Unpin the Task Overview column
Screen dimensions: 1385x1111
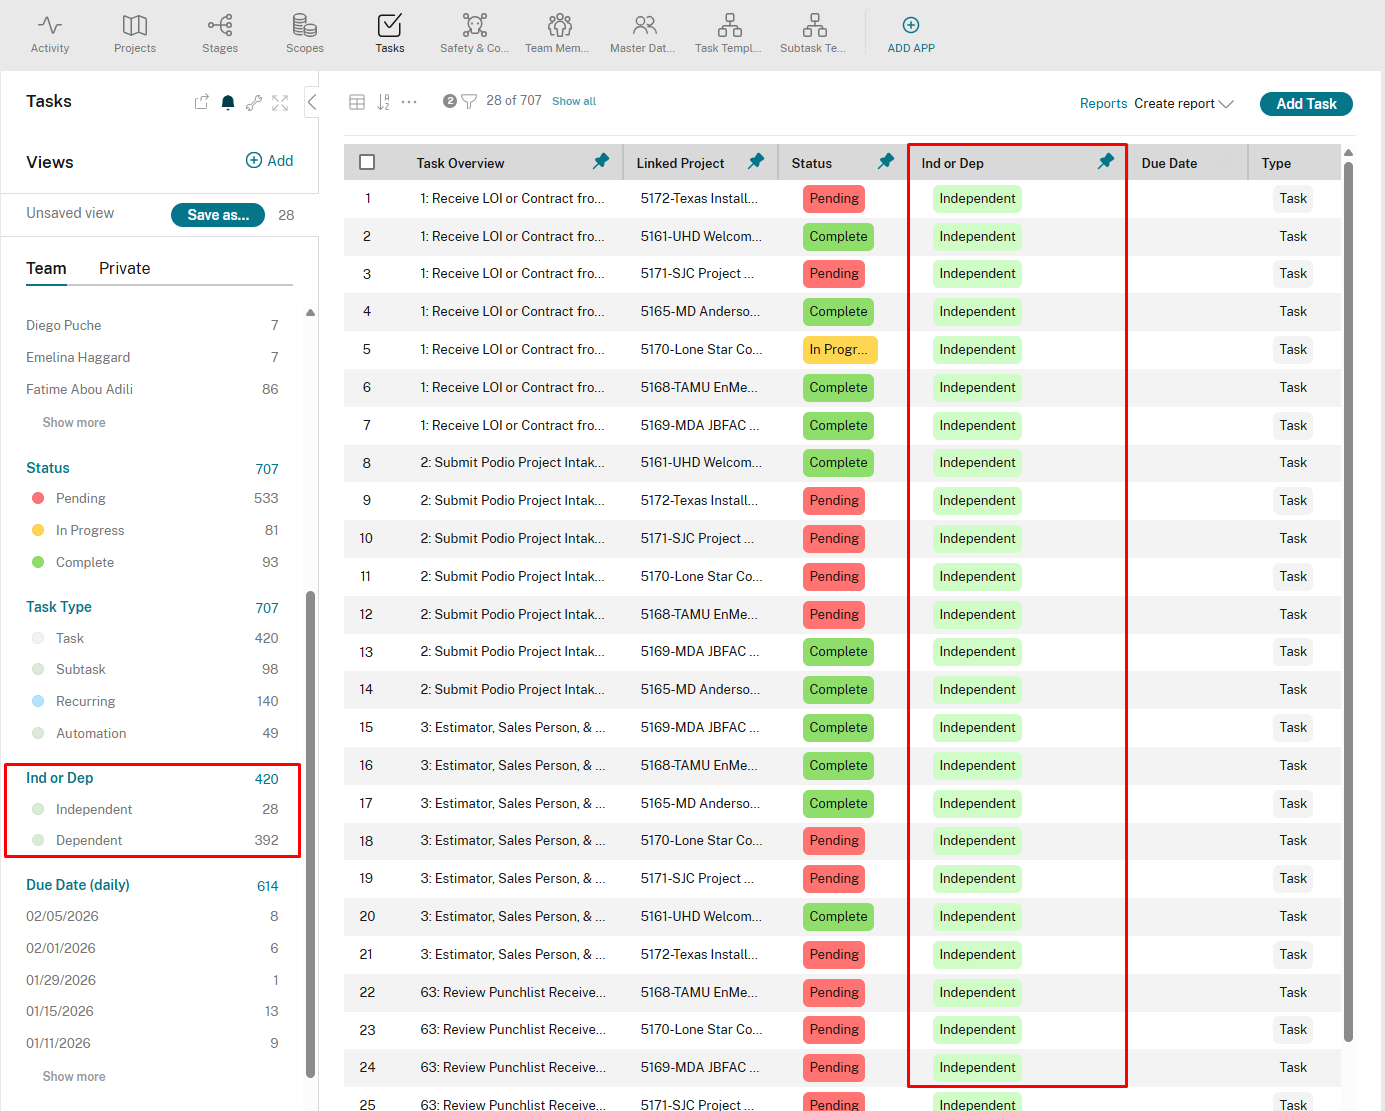[601, 161]
